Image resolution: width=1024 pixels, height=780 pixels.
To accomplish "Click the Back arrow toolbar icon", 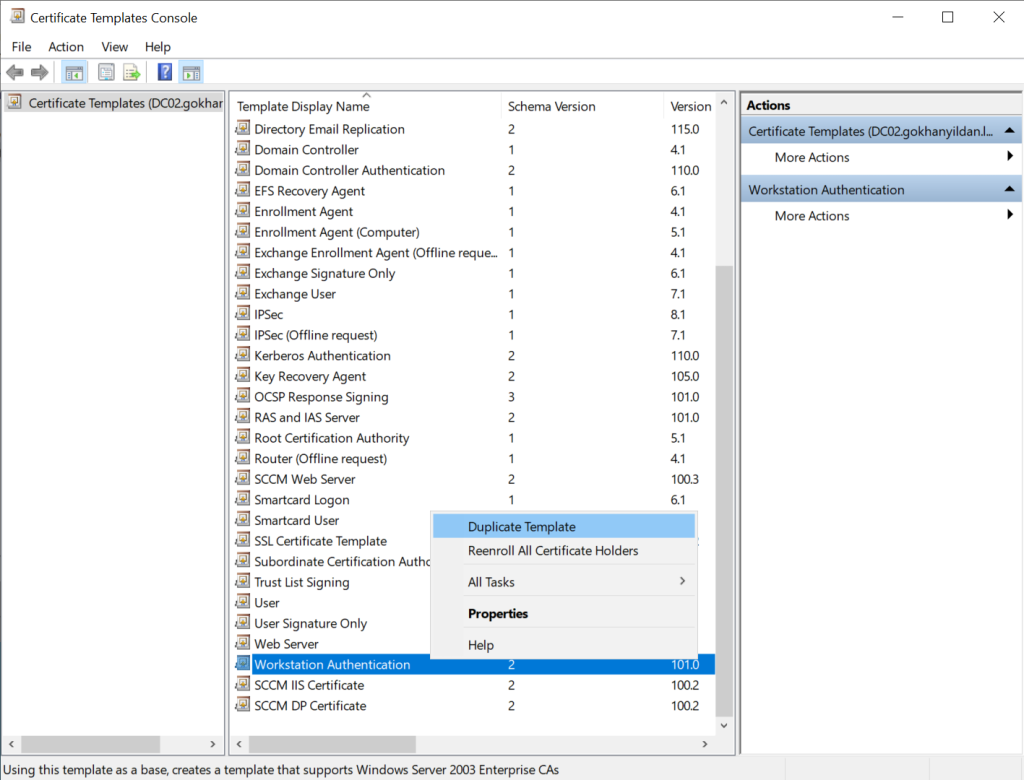I will point(15,73).
